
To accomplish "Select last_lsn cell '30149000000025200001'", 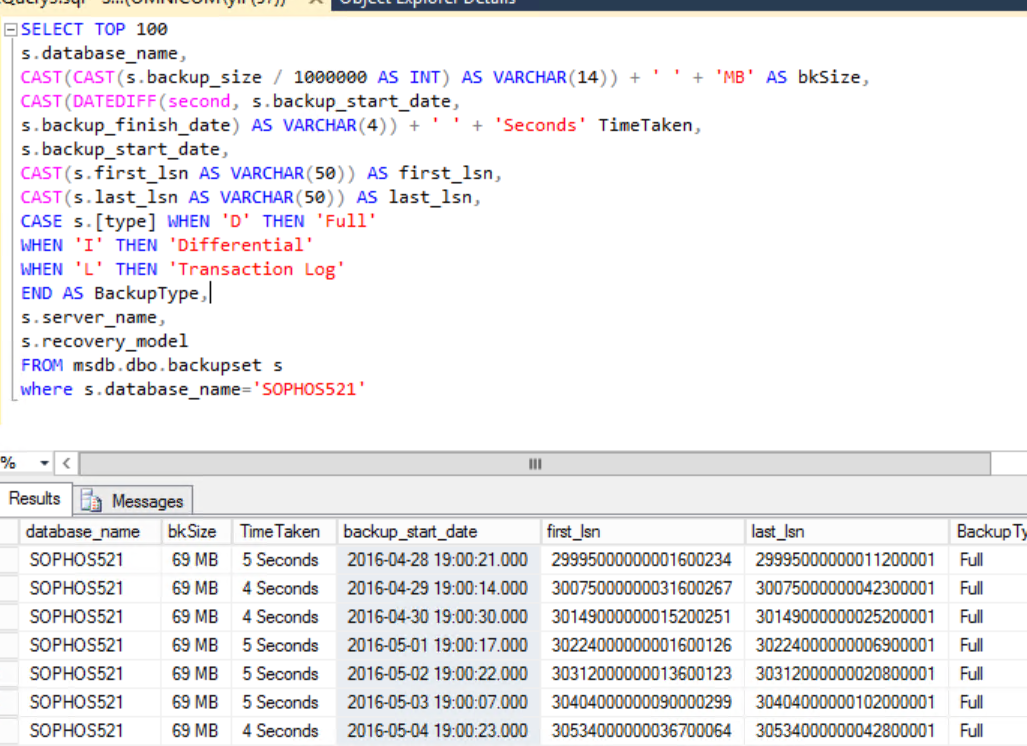I will (x=846, y=617).
